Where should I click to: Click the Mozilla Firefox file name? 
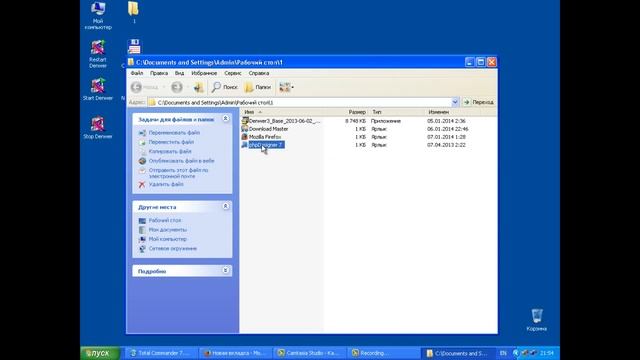point(265,137)
